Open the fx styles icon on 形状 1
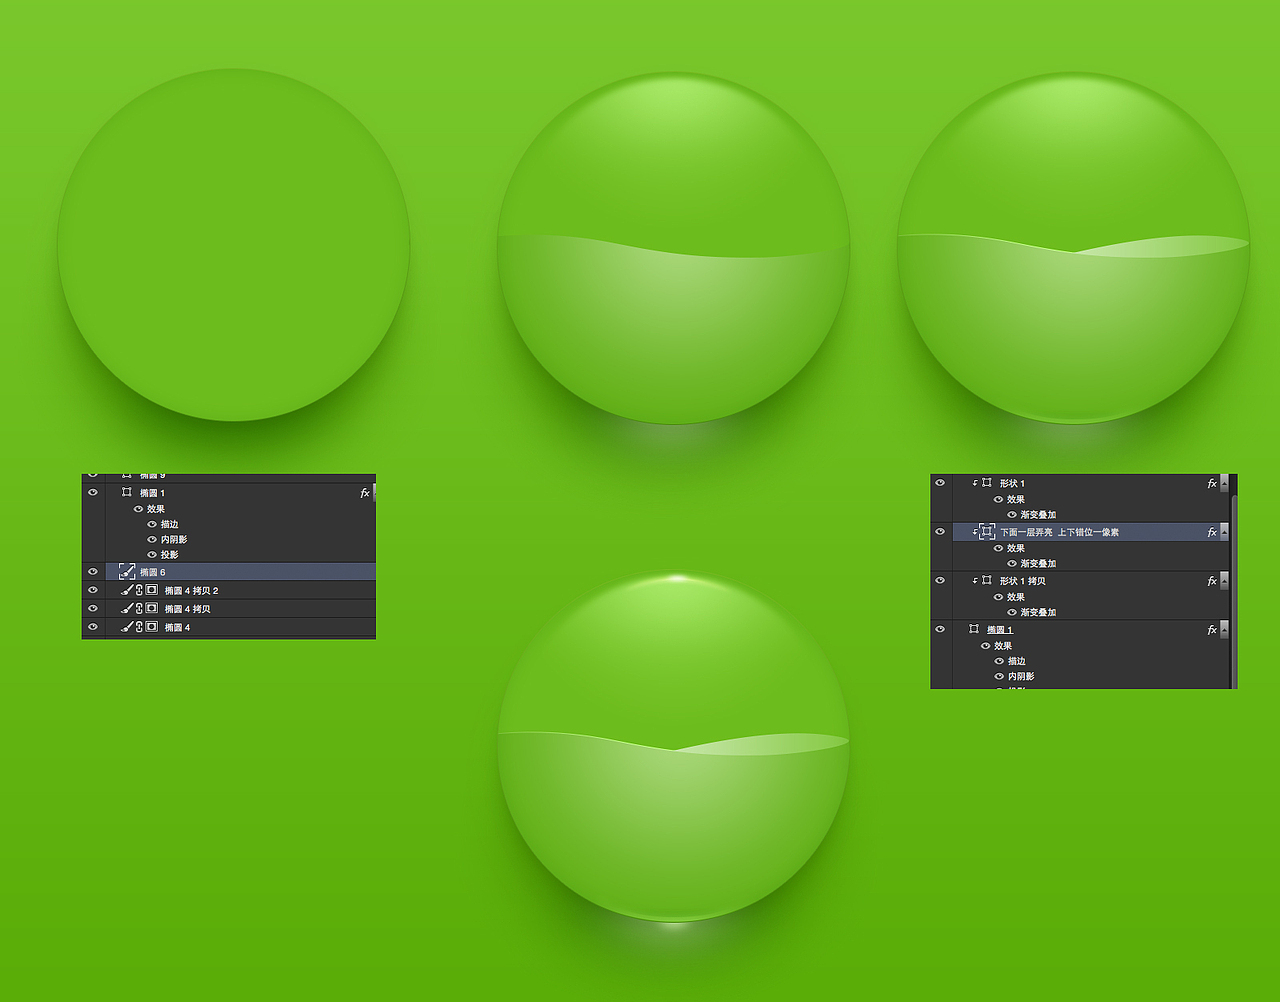1280x1002 pixels. click(x=1212, y=483)
